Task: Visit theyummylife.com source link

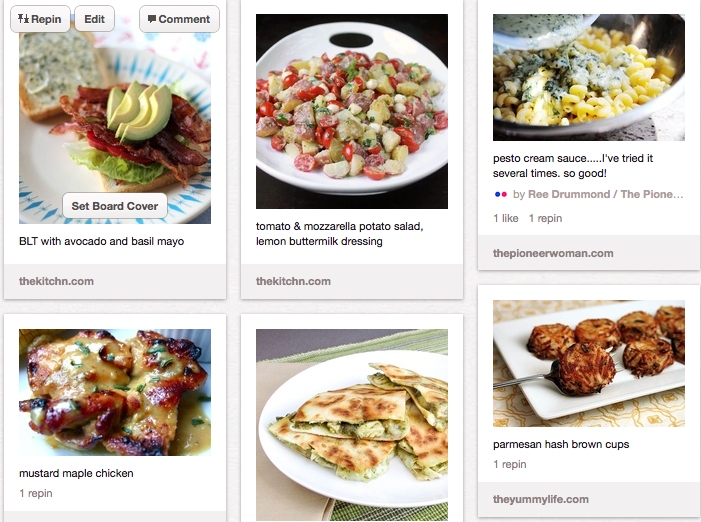Action: point(541,499)
